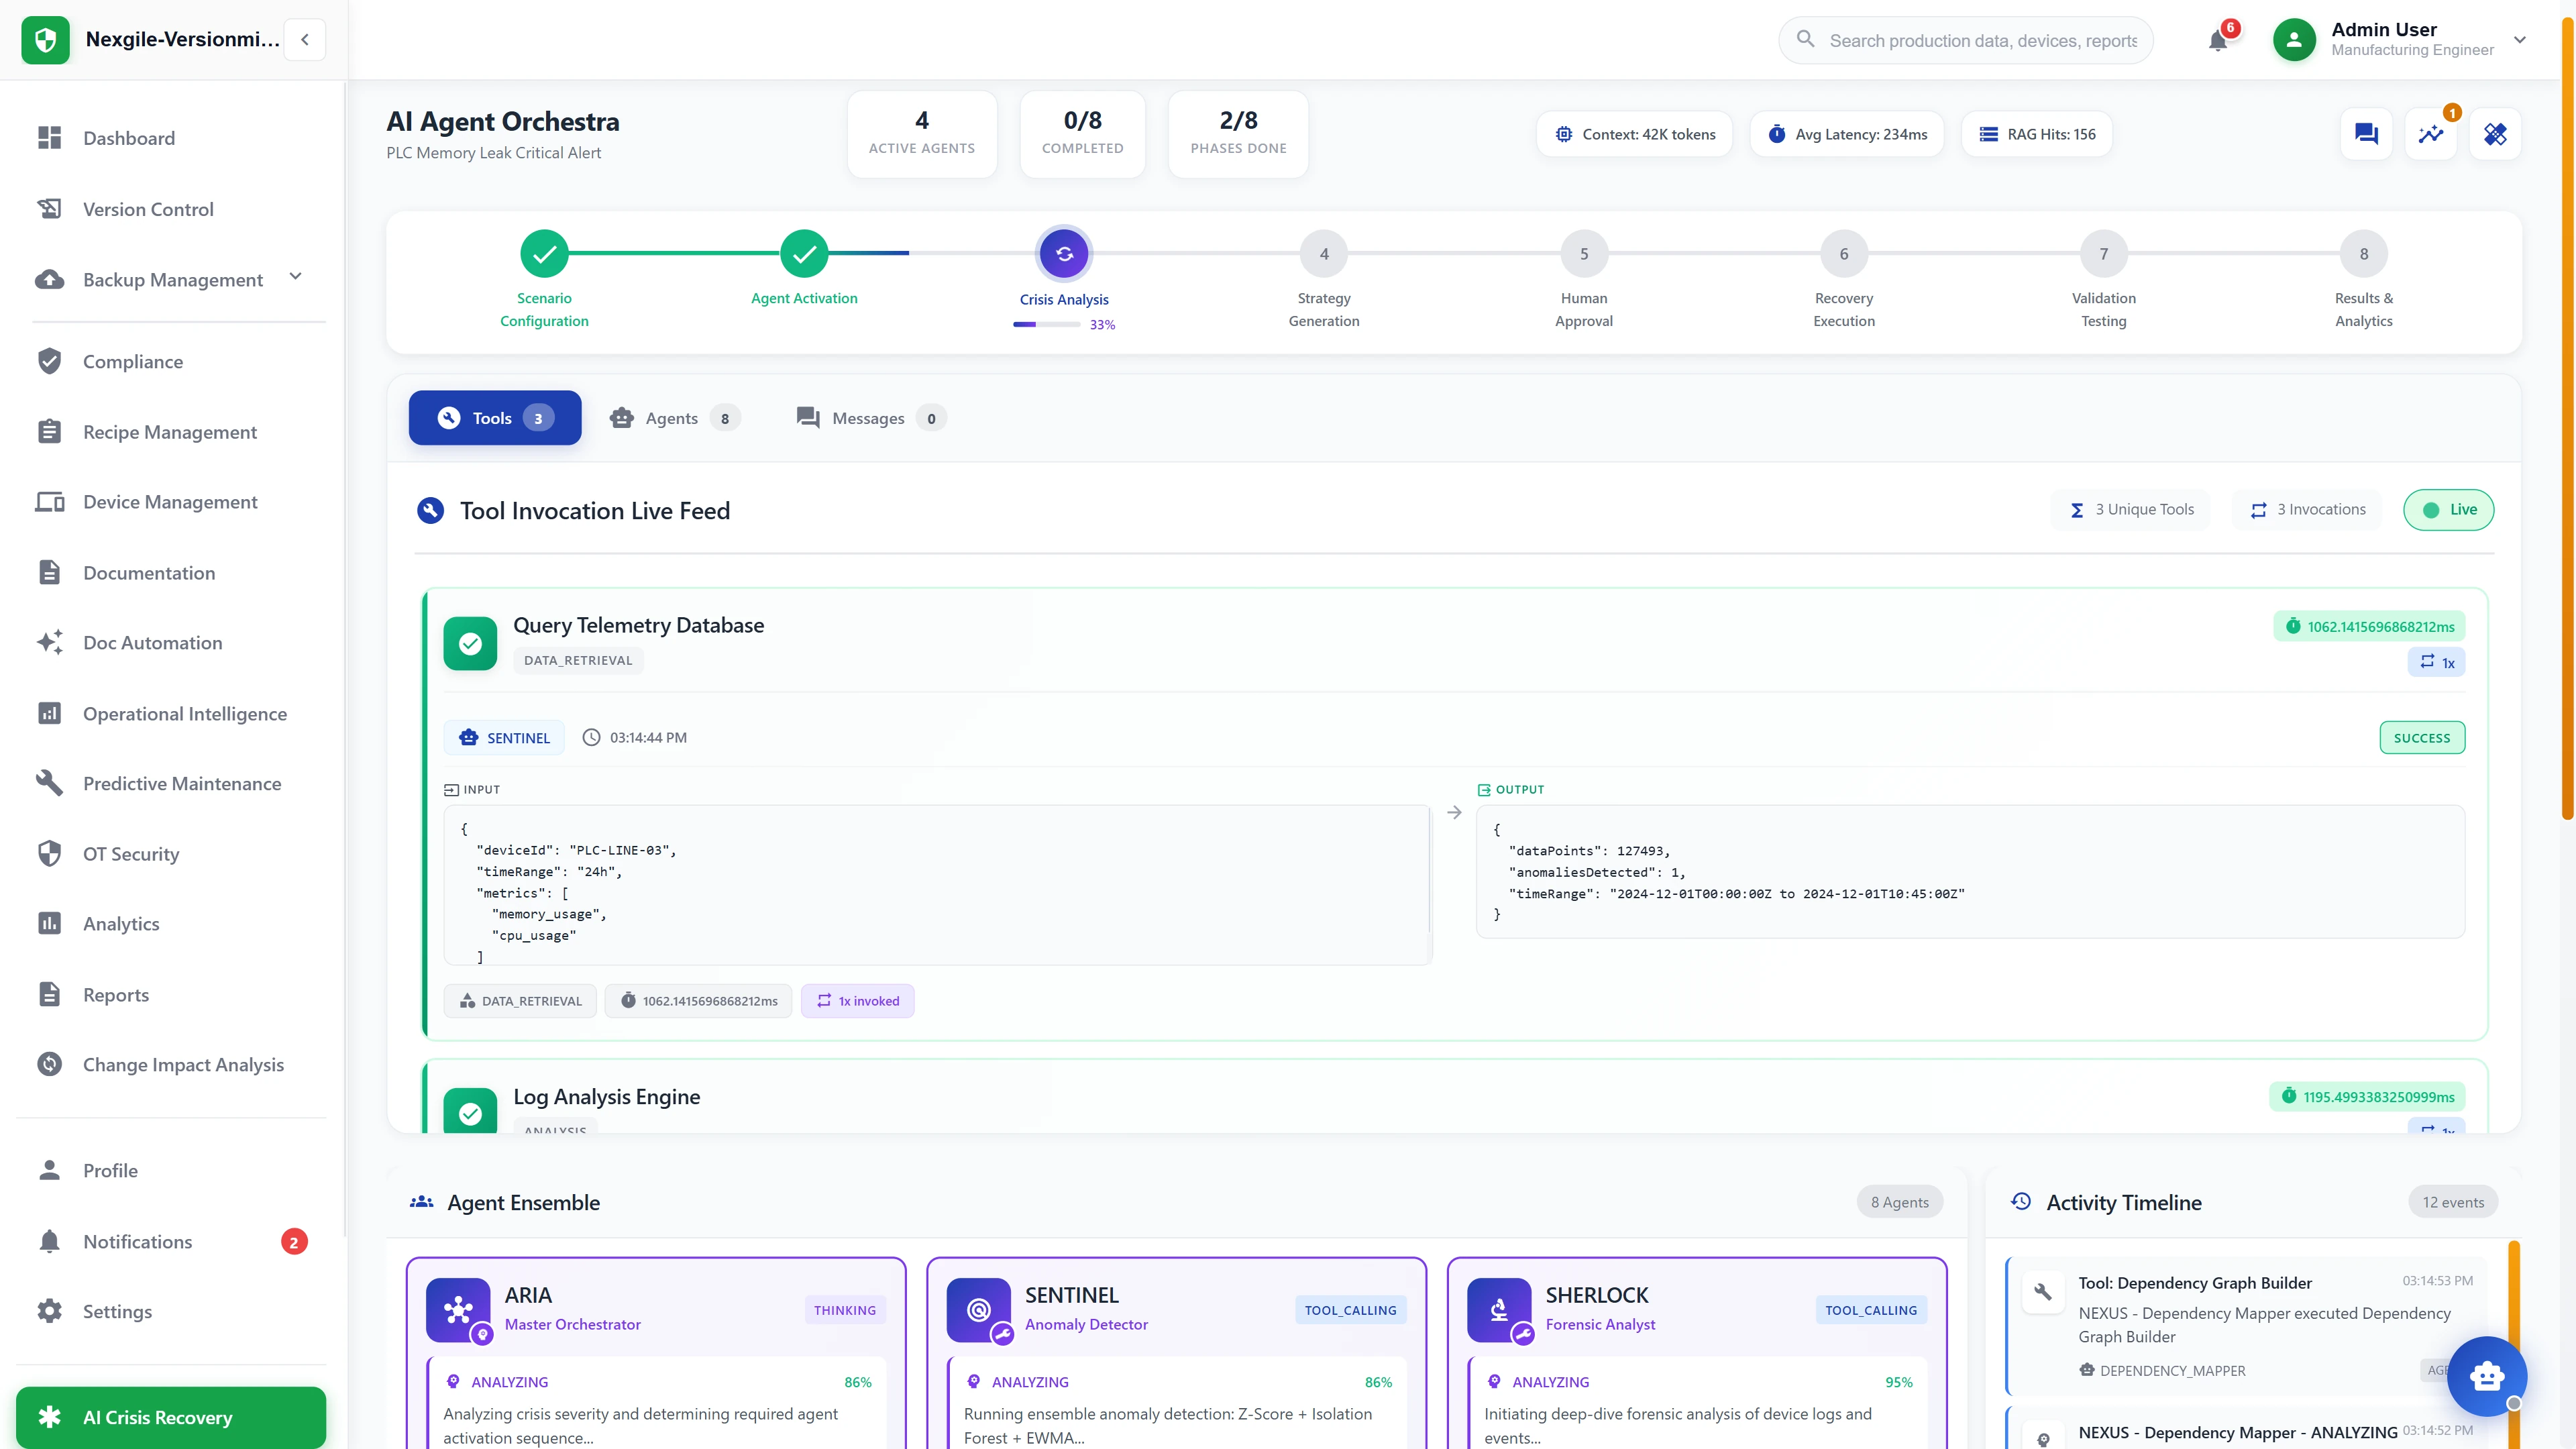
Task: Click the auto-fix patch icon at top right
Action: click(x=2495, y=133)
